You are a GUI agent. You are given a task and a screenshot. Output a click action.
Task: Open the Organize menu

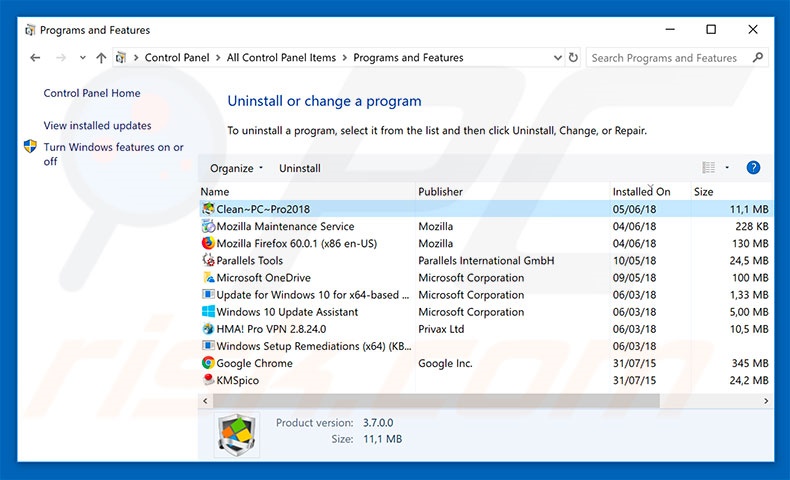coord(236,168)
